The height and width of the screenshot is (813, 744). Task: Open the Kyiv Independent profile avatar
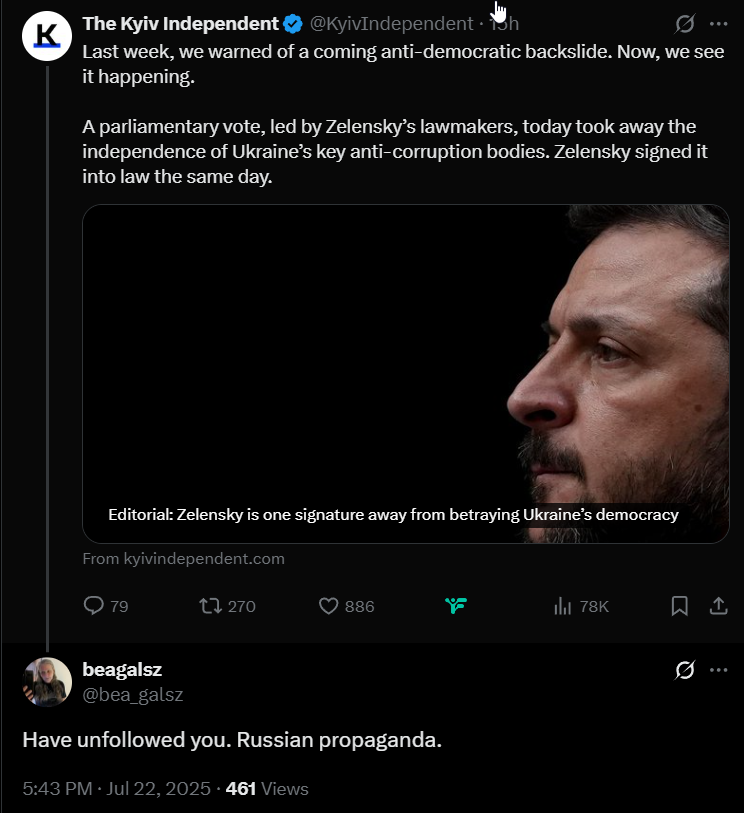47,36
